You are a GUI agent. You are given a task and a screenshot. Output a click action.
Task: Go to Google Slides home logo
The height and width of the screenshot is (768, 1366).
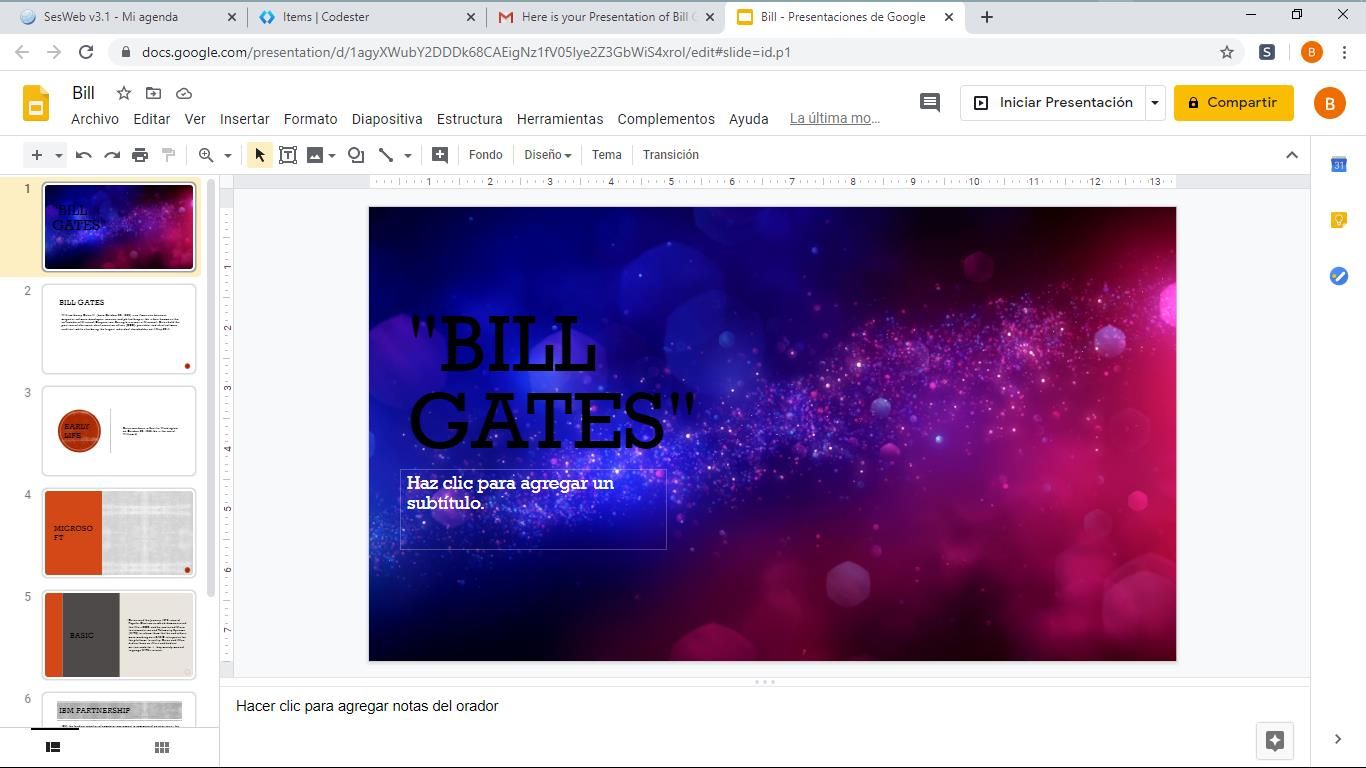[x=36, y=103]
